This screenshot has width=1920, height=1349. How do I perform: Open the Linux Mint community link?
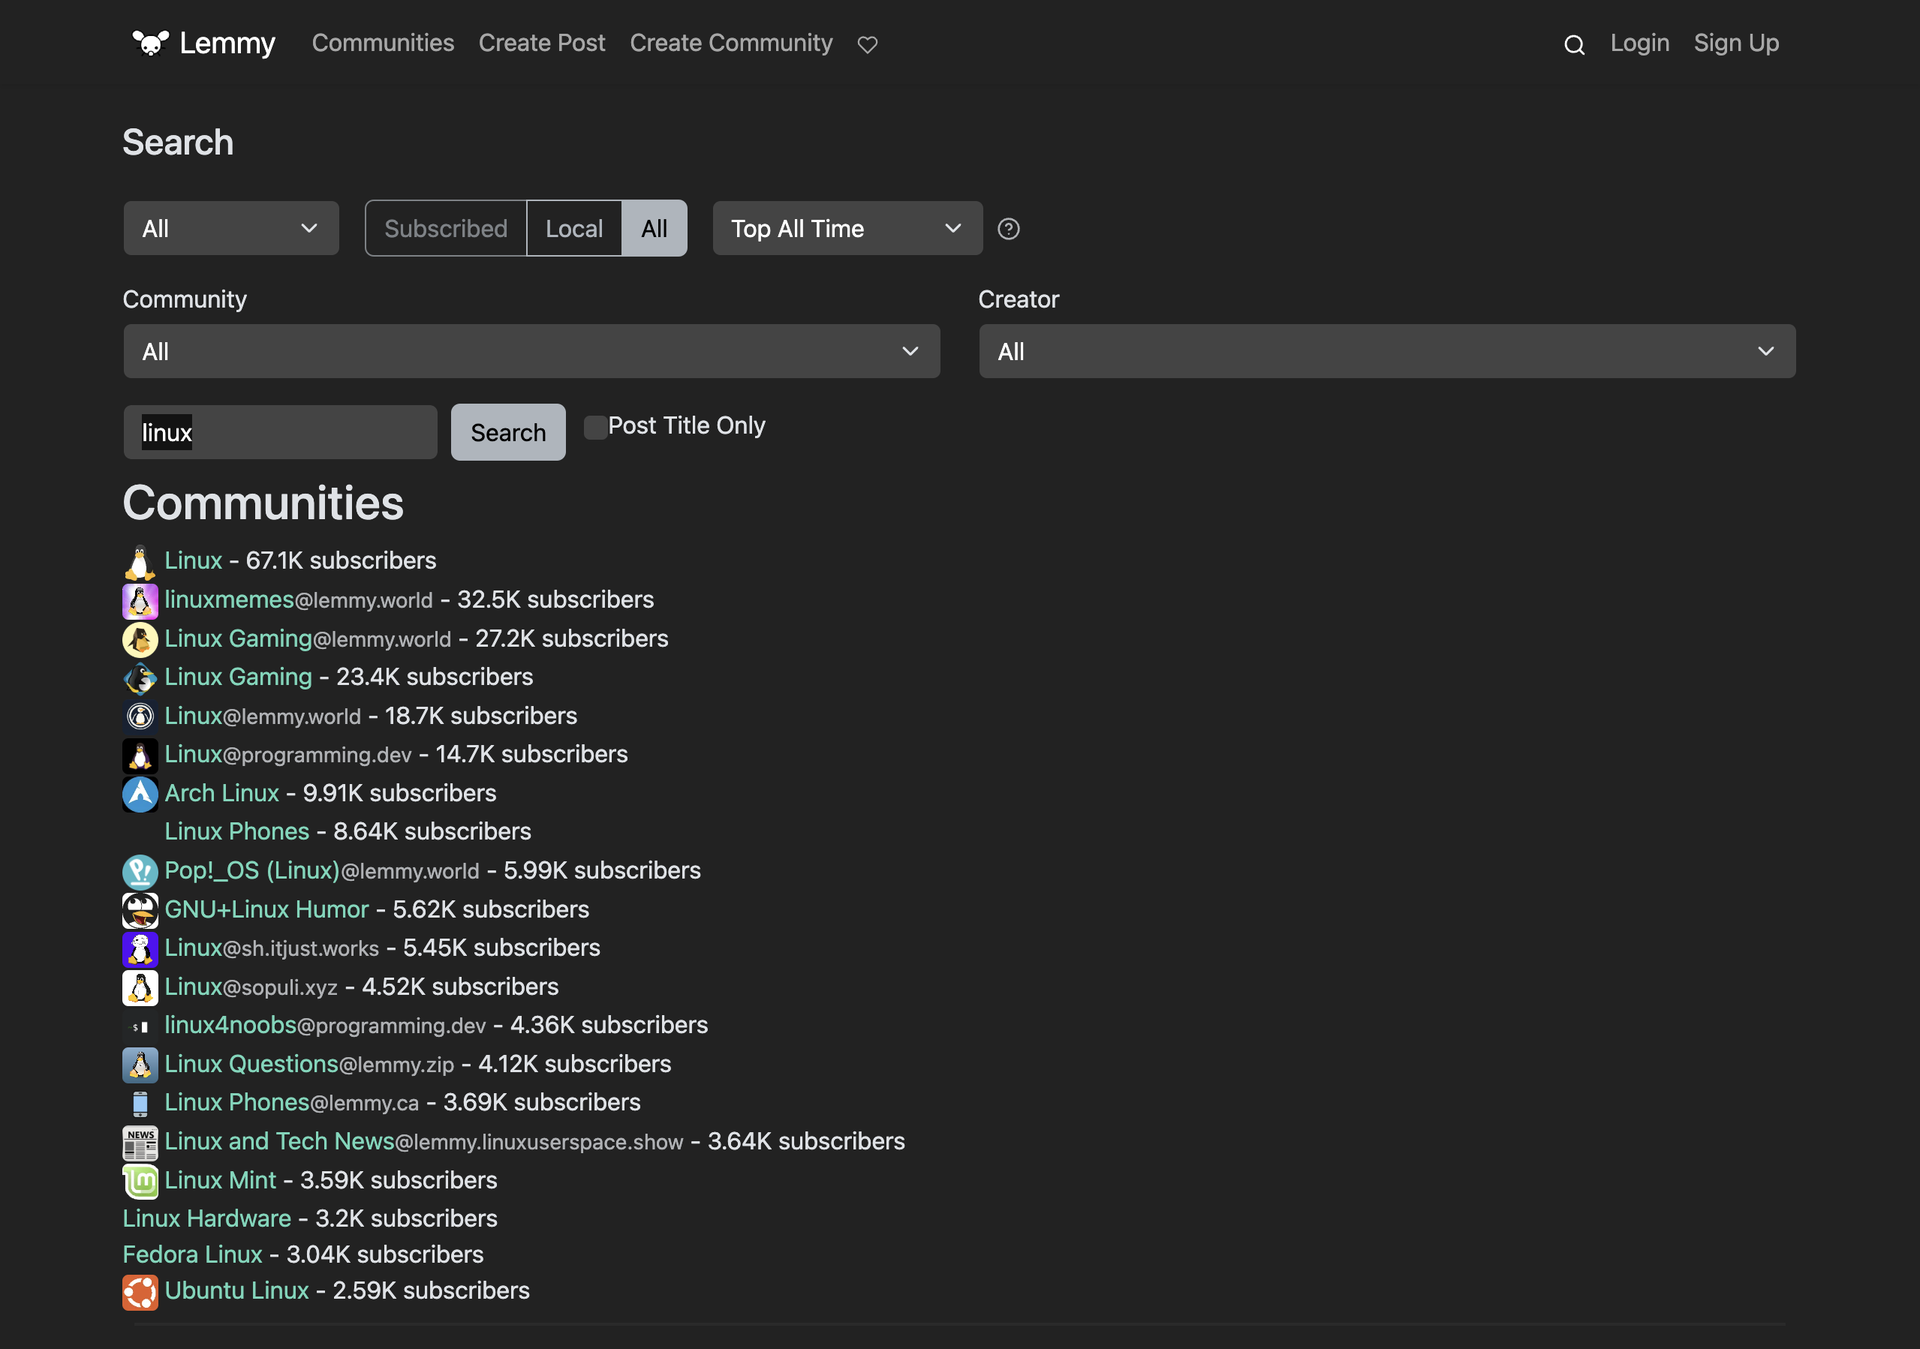[x=221, y=1181]
